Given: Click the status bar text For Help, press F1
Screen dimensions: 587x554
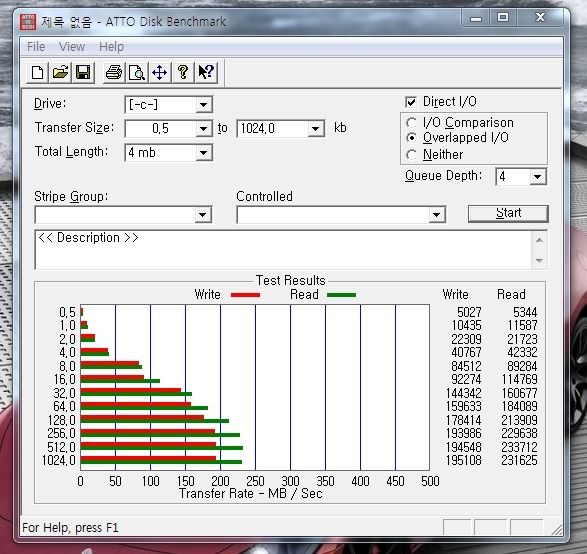Looking at the screenshot, I should pos(70,528).
